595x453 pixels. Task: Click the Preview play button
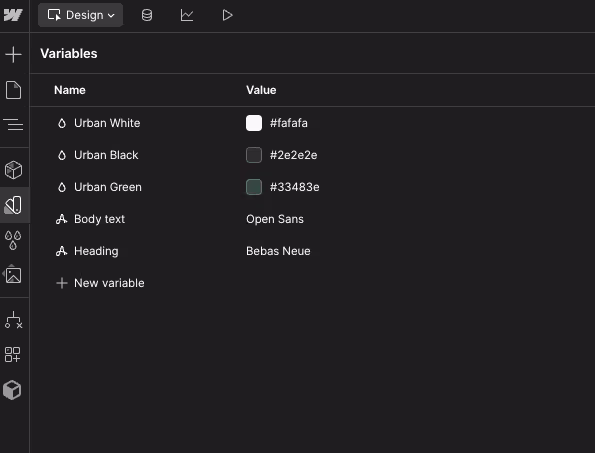coord(227,15)
